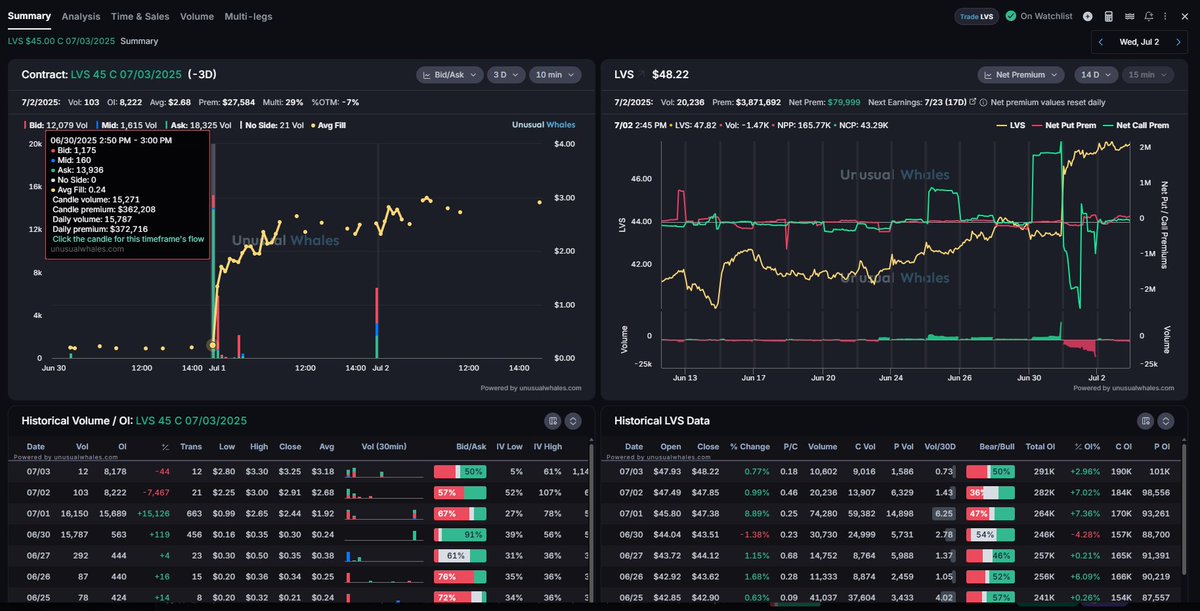Close the contract view with X icon
This screenshot has width=1200, height=611.
[x=1184, y=16]
